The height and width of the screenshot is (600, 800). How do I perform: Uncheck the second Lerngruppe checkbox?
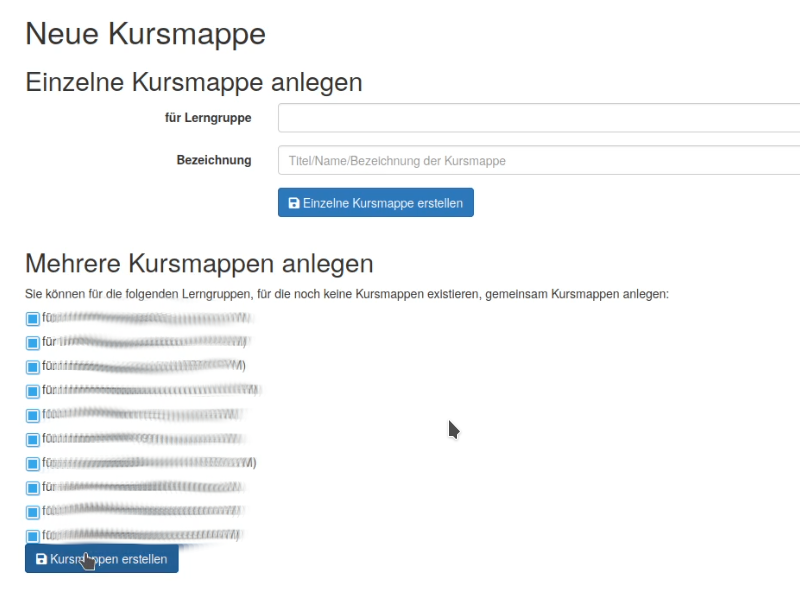click(x=32, y=343)
